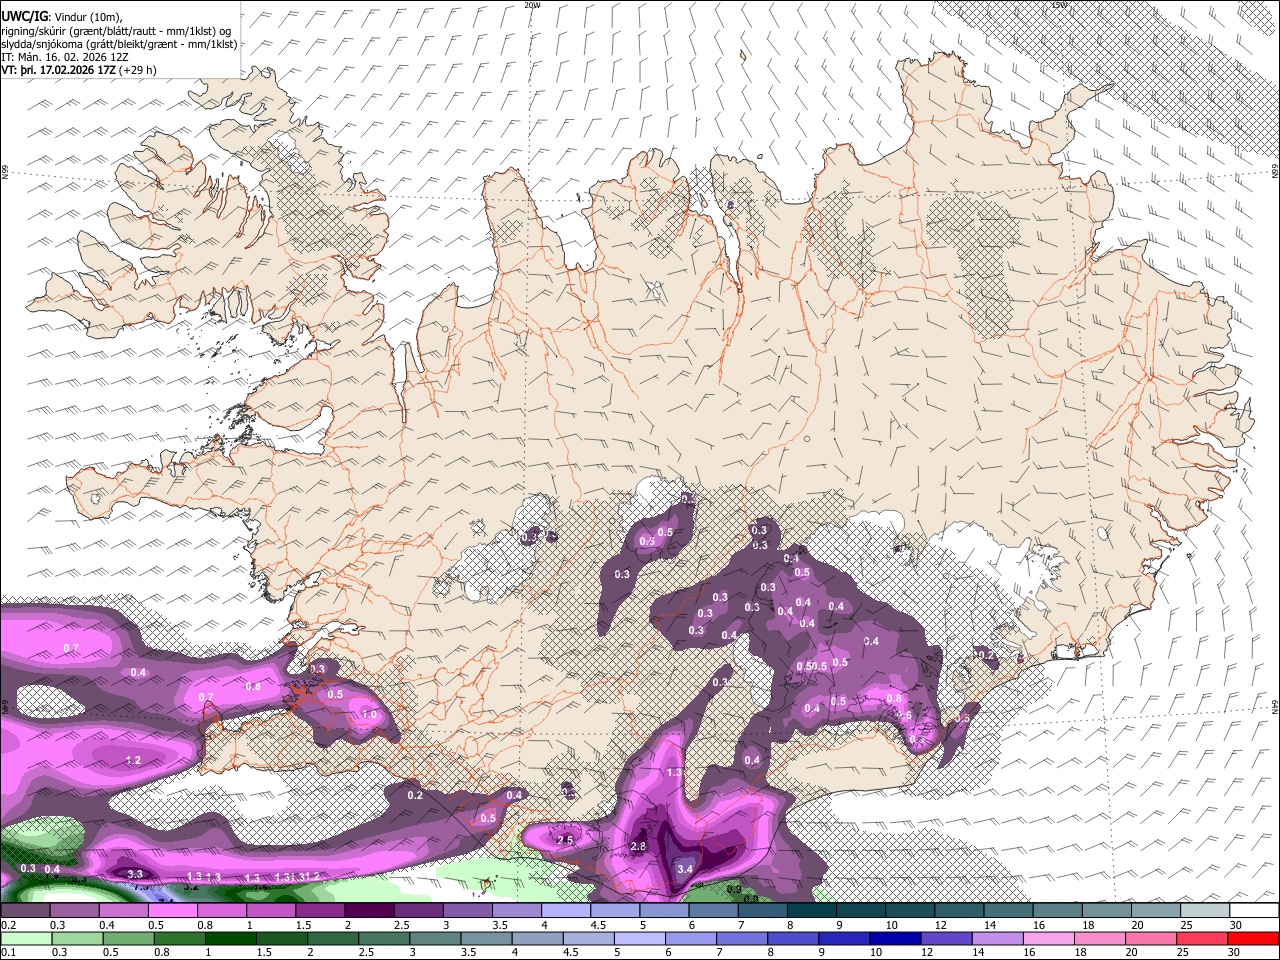Select the pale grey 25 swatch, upper legend

pos(1206,911)
